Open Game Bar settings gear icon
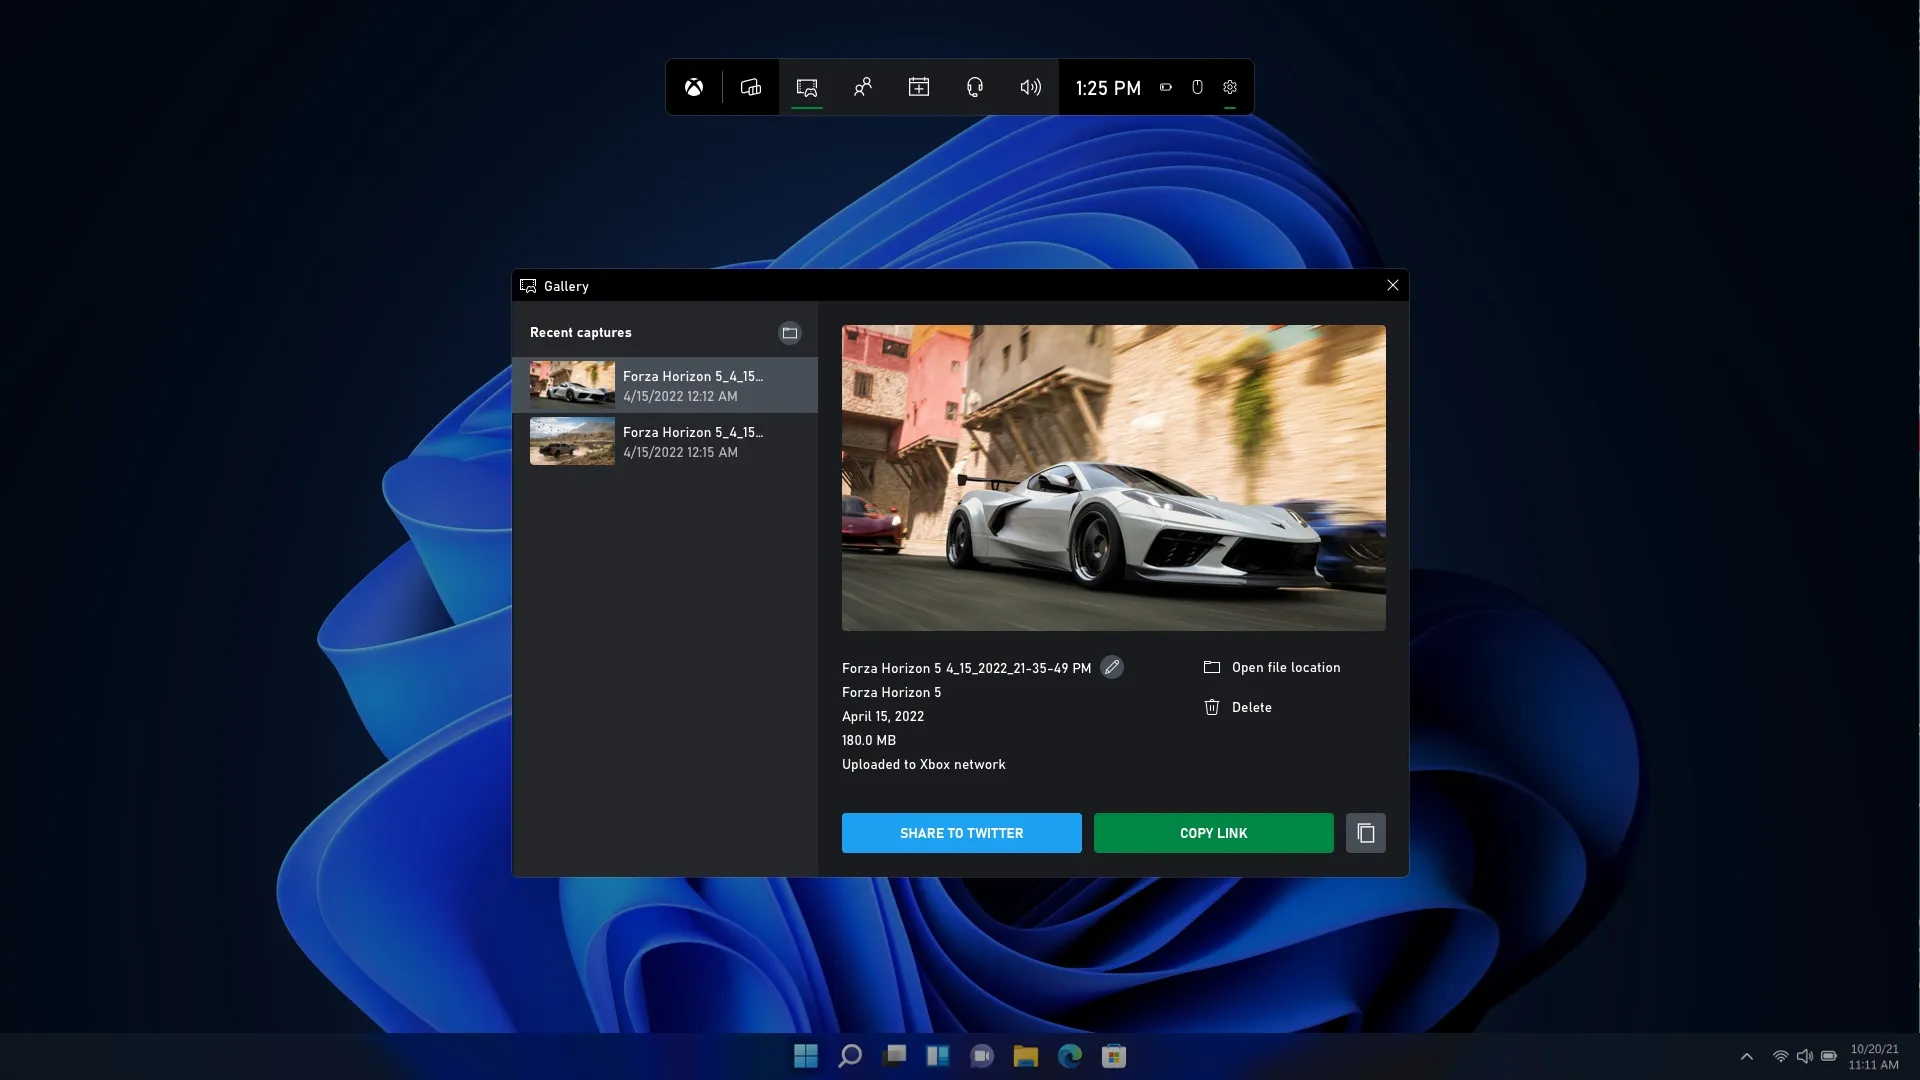Viewport: 1920px width, 1080px height. click(x=1229, y=86)
